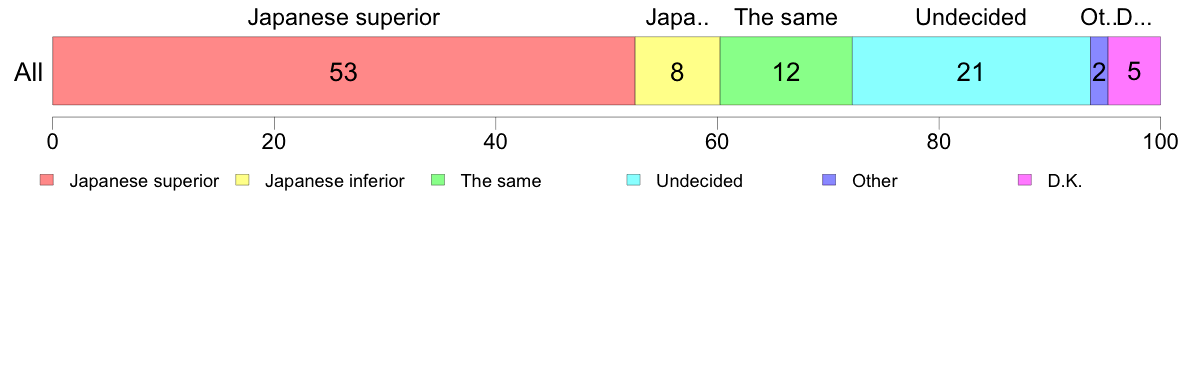Click the green The same legend swatch
Image resolution: width=1188 pixels, height=368 pixels.
pos(436,181)
